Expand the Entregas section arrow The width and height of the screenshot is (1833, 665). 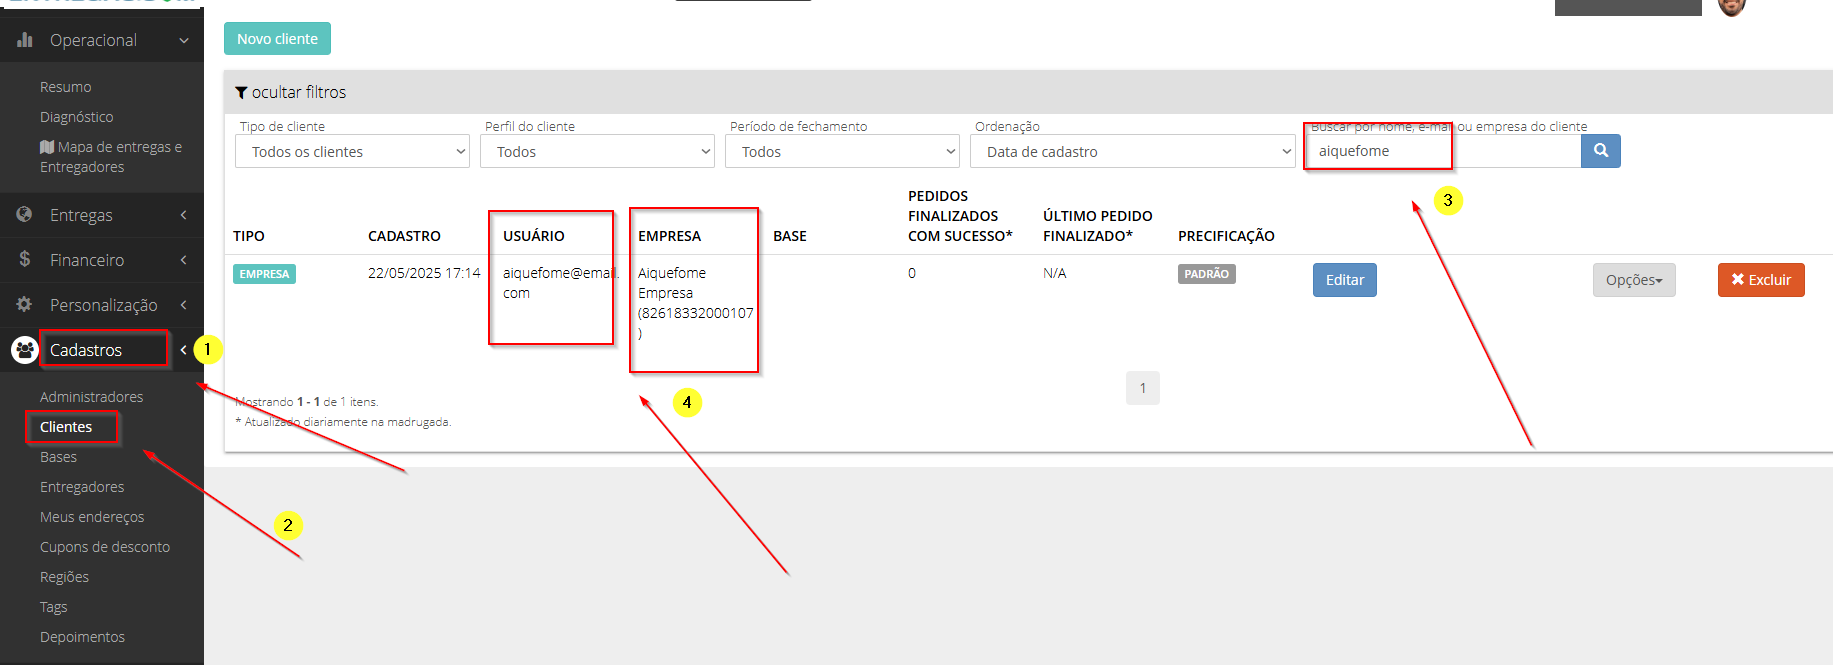pos(184,215)
